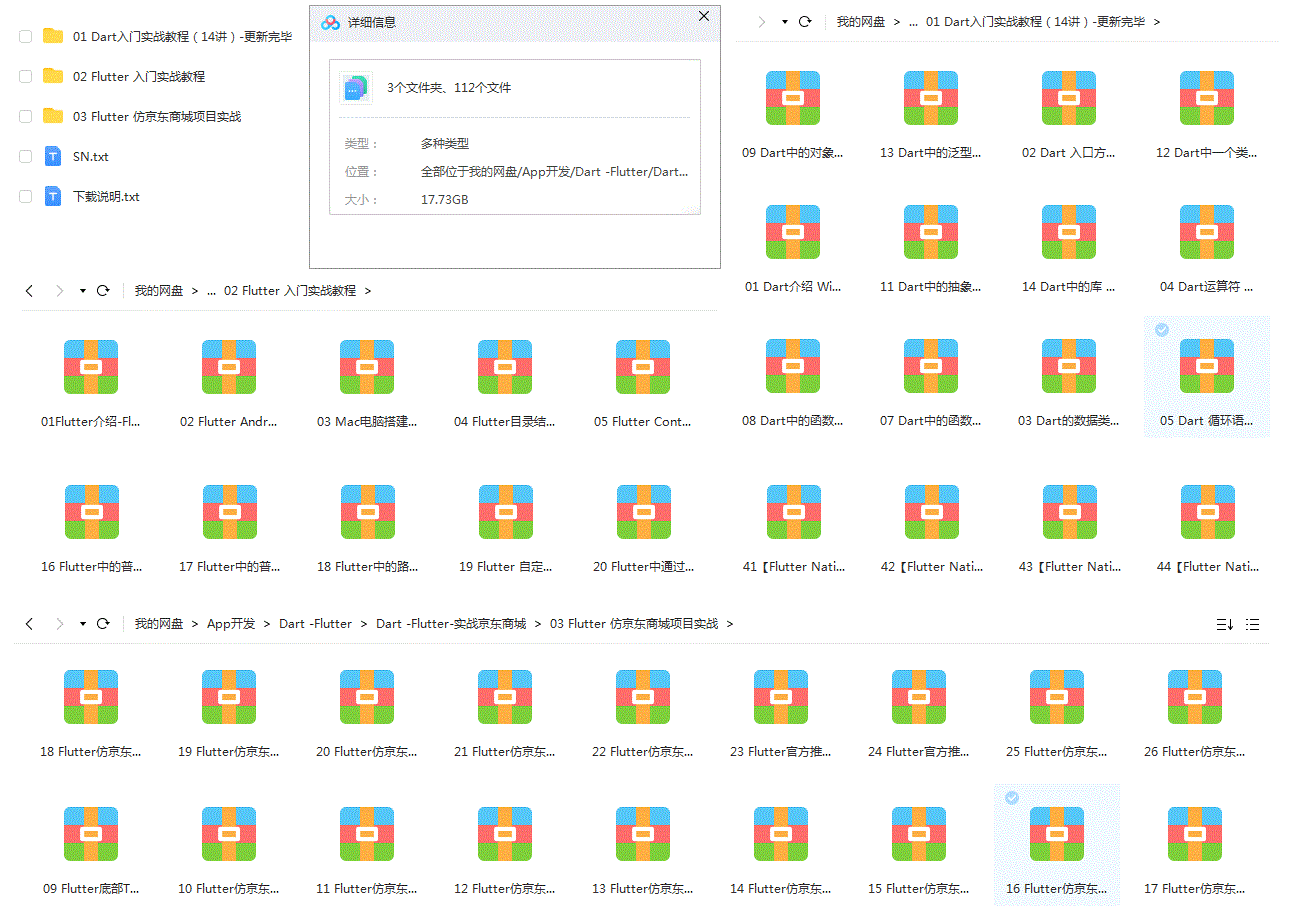Close the 详细信息 dialog
The width and height of the screenshot is (1300, 920).
click(x=704, y=16)
